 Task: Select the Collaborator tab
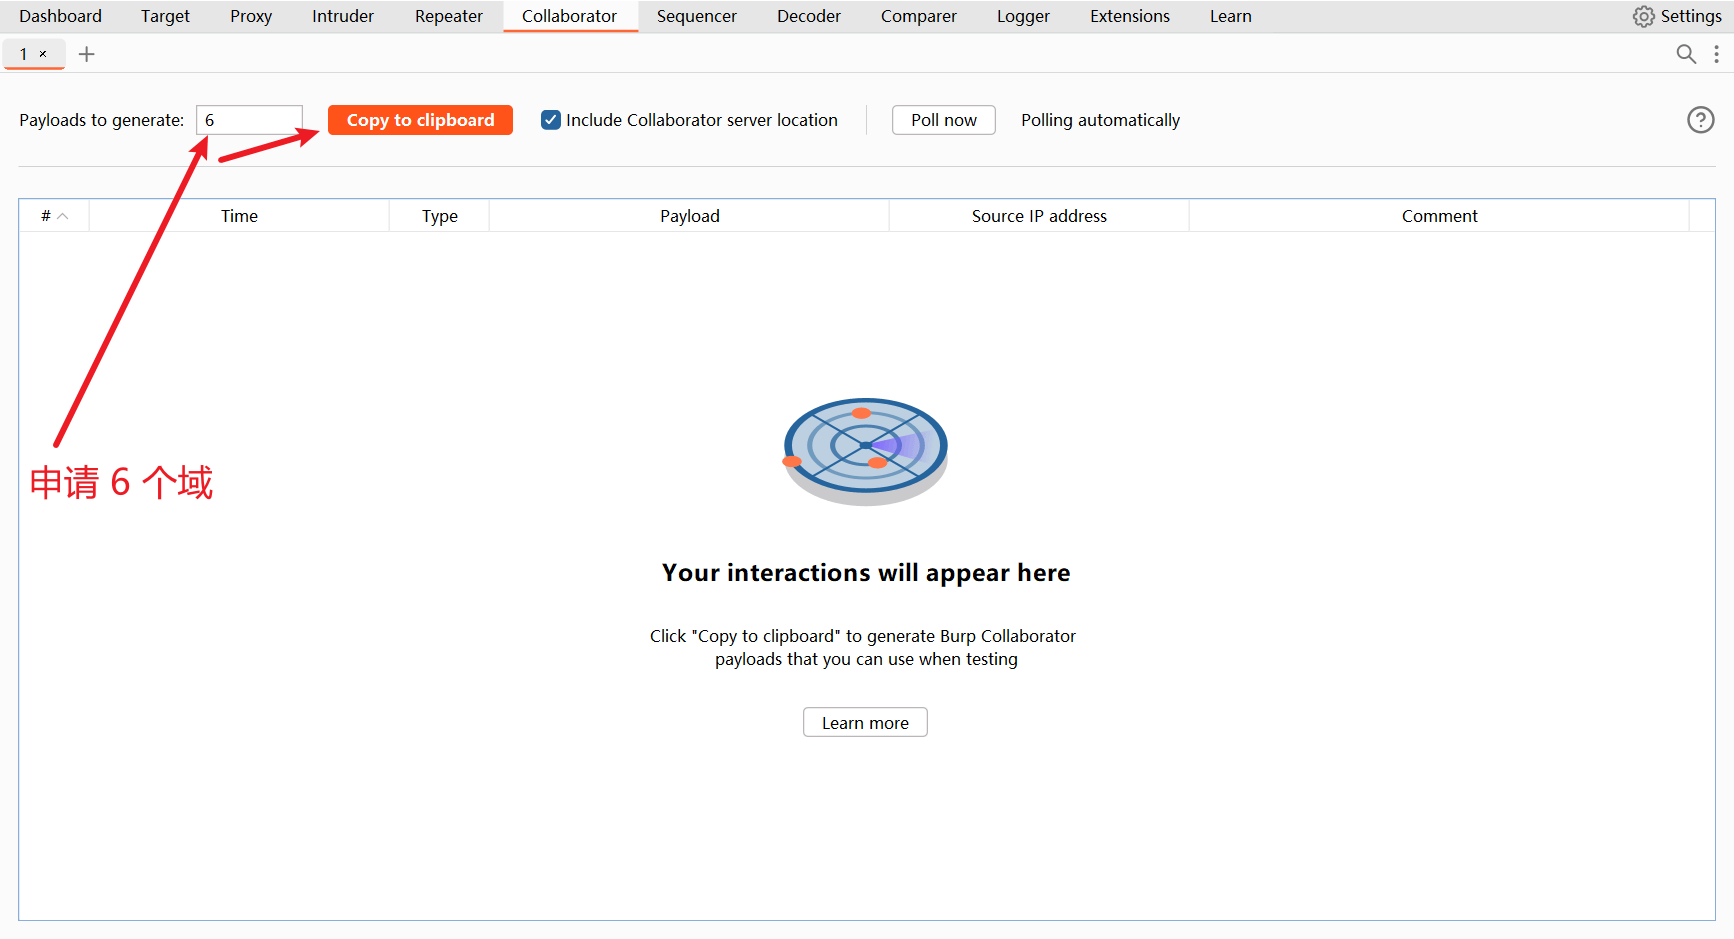coord(570,16)
